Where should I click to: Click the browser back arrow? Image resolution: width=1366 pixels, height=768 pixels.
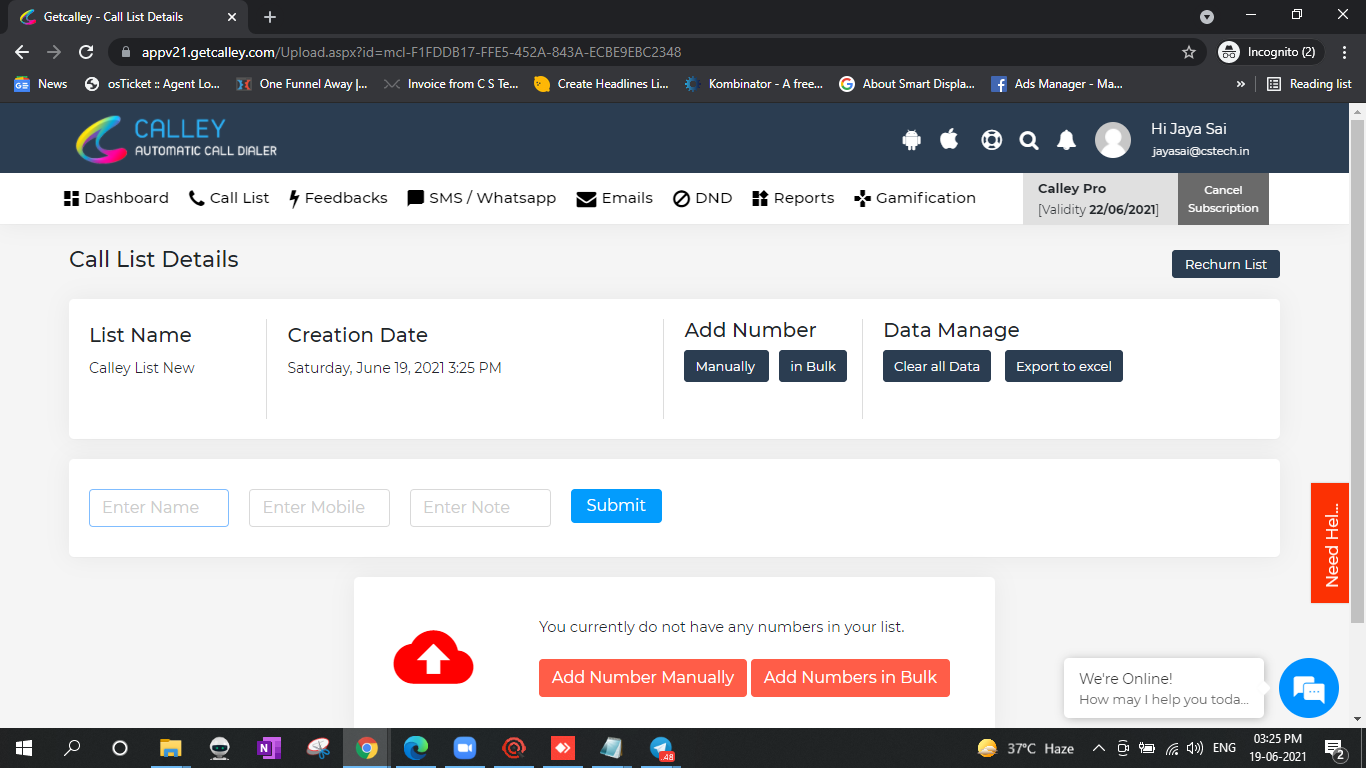coord(22,52)
